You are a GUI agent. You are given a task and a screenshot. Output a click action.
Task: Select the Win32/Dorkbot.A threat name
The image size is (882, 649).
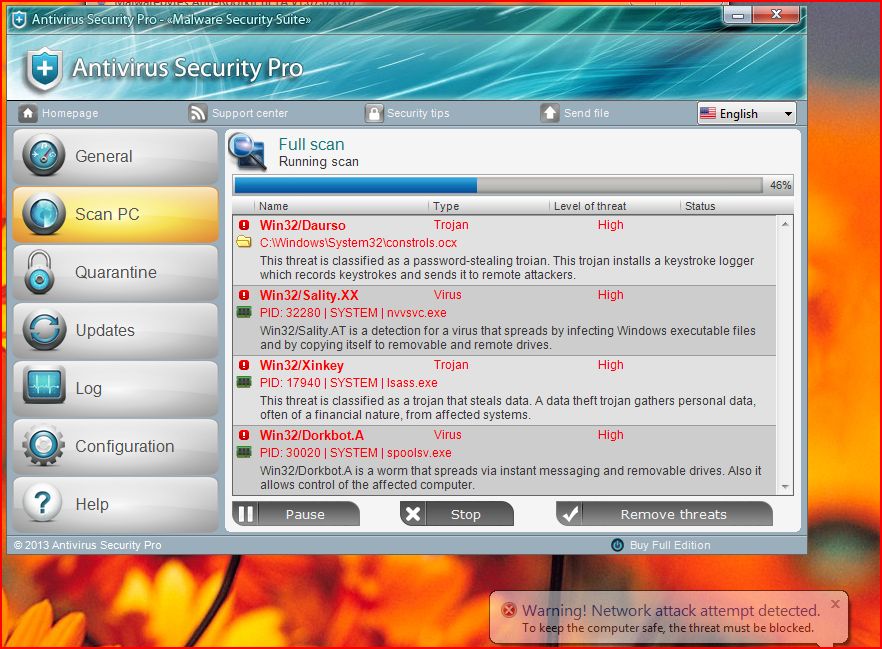tap(312, 435)
